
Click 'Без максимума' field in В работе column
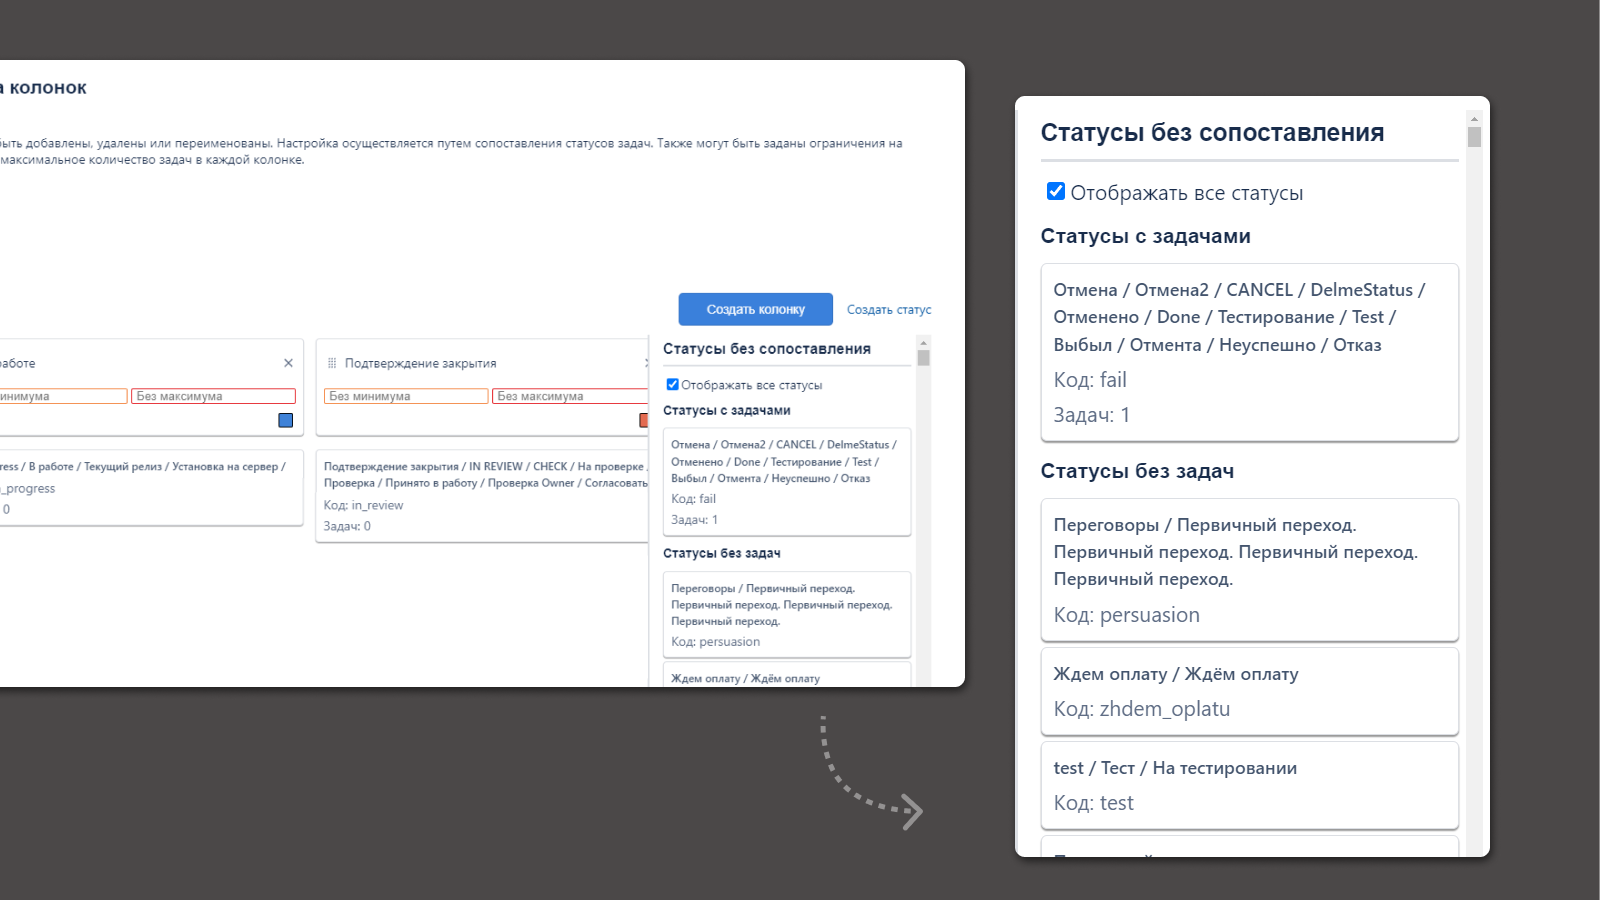pos(213,396)
